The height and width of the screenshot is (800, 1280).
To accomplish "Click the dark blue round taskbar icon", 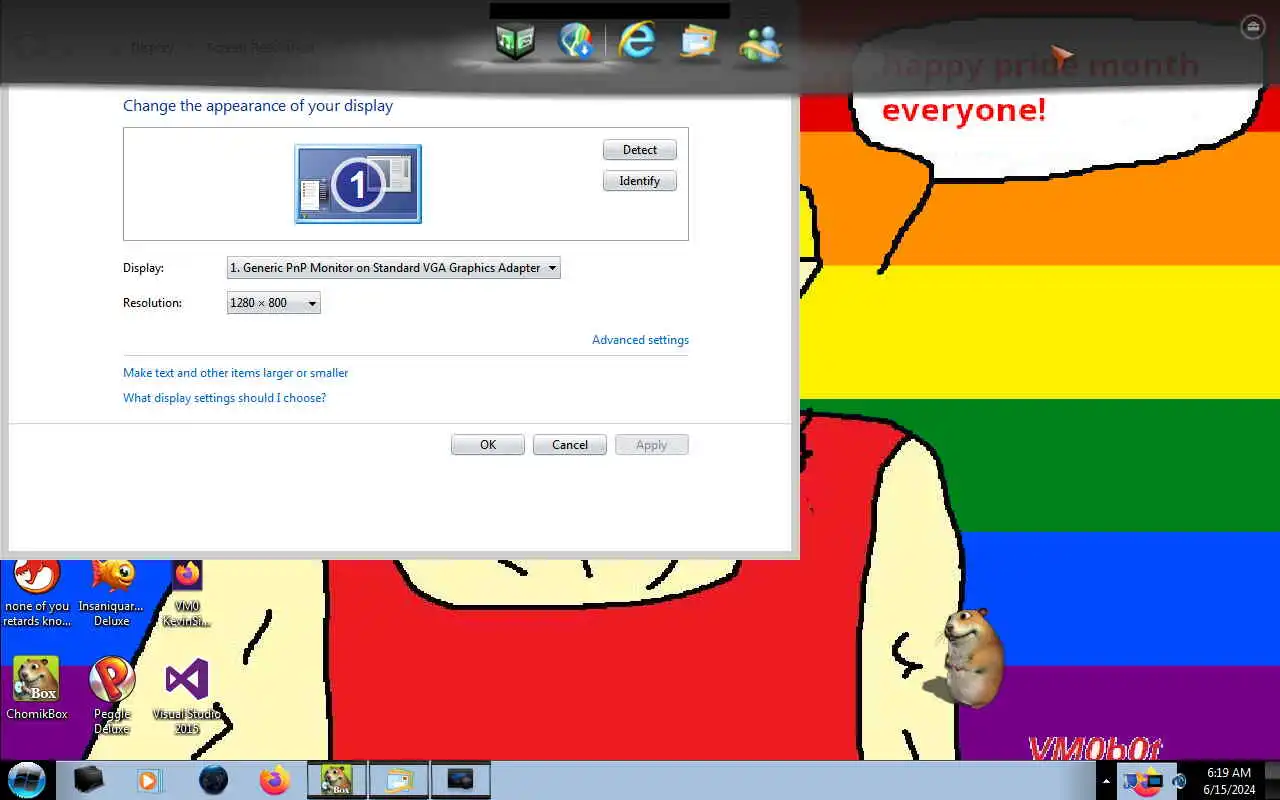I will click(213, 780).
